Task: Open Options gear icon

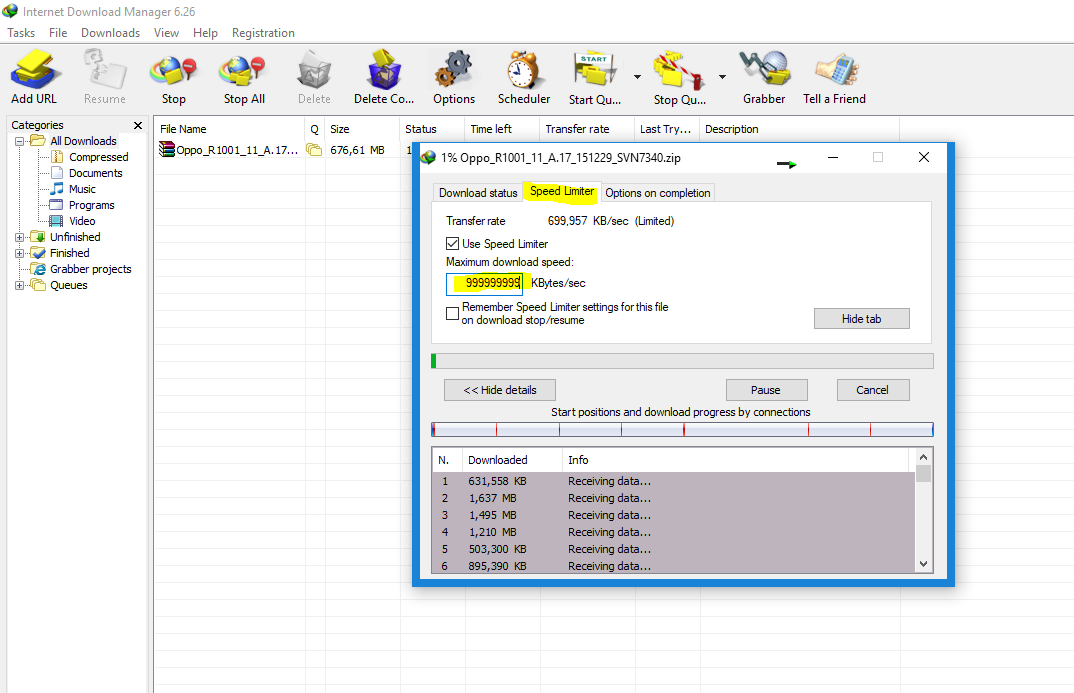Action: (453, 70)
